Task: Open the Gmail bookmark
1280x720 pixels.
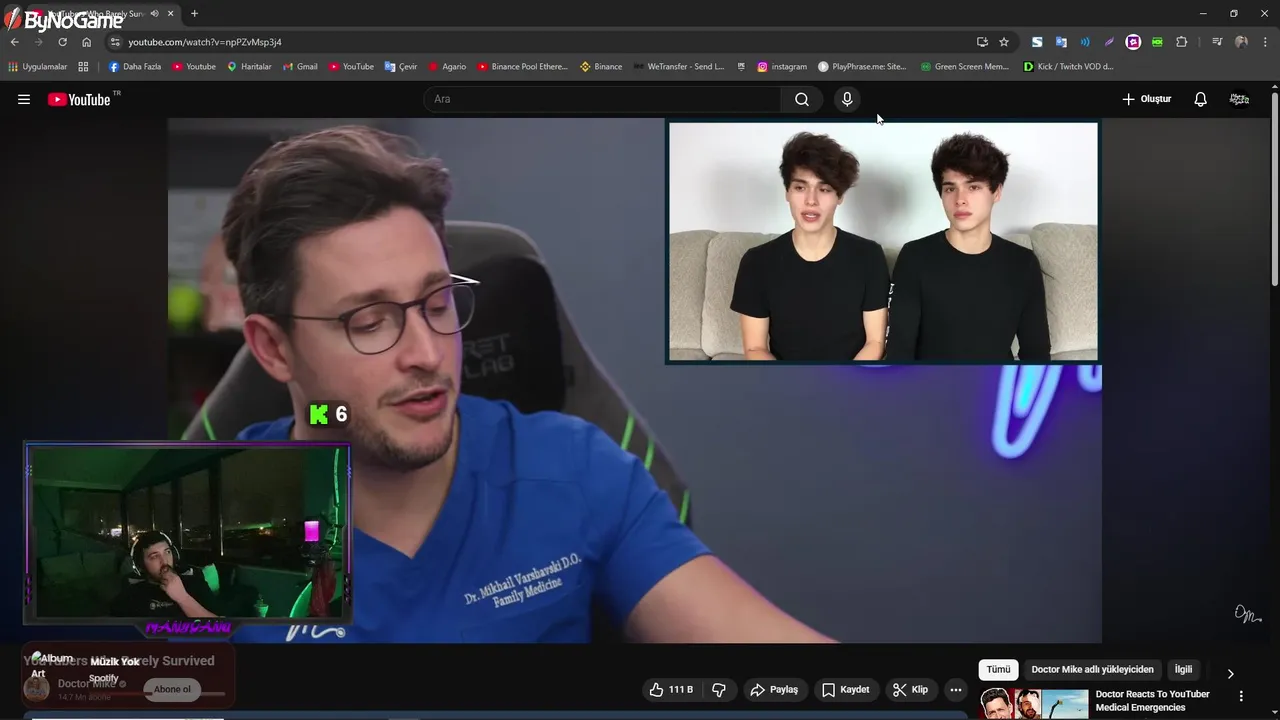Action: pyautogui.click(x=300, y=67)
